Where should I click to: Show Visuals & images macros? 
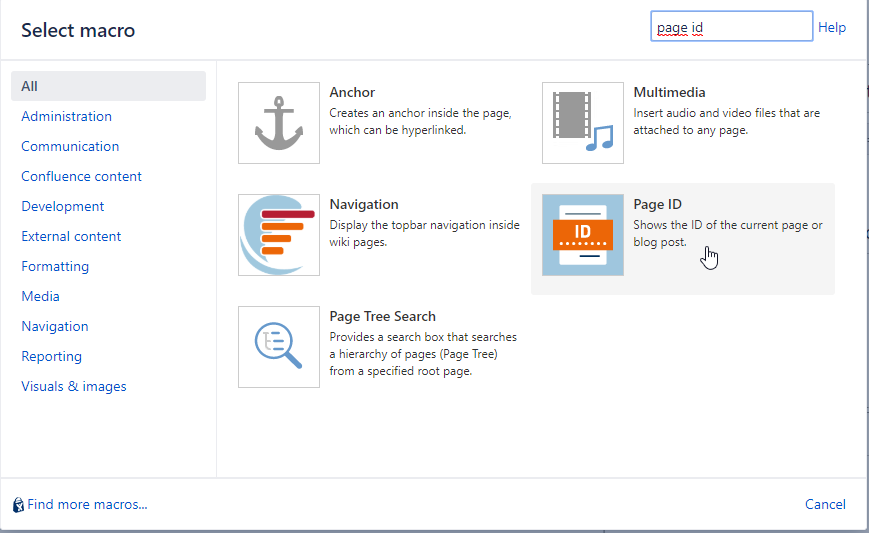[73, 386]
